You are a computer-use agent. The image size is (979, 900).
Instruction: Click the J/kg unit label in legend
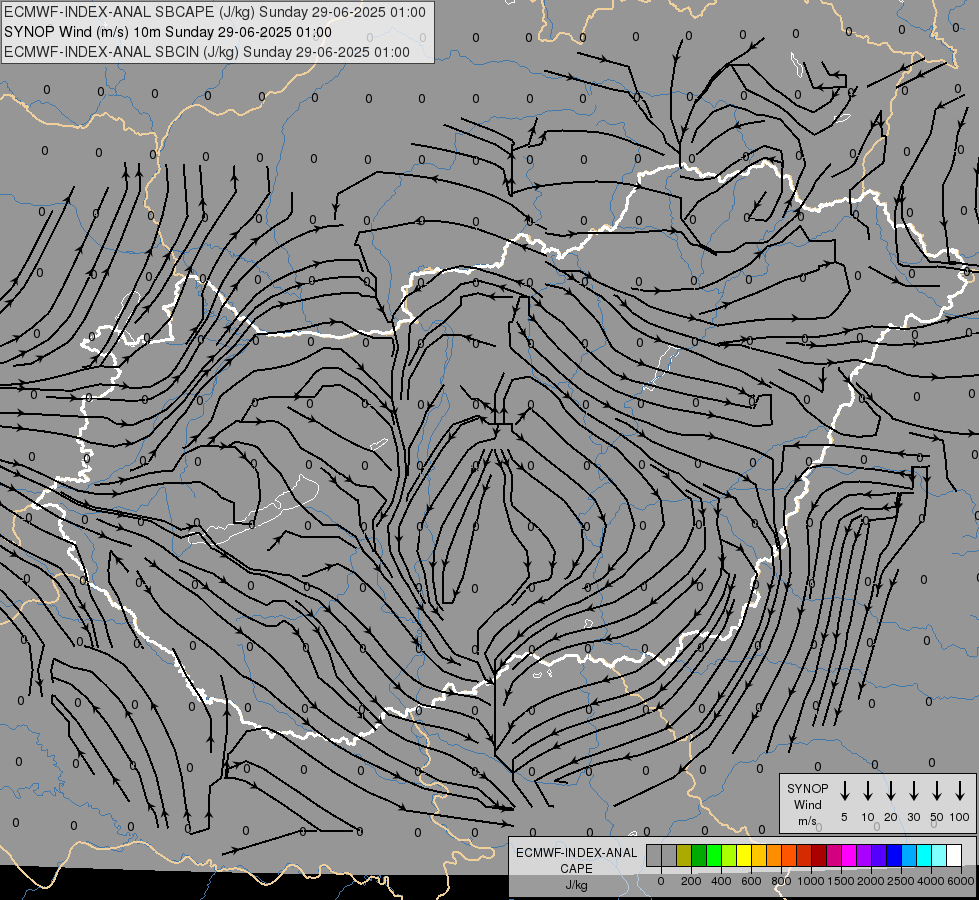pyautogui.click(x=576, y=885)
